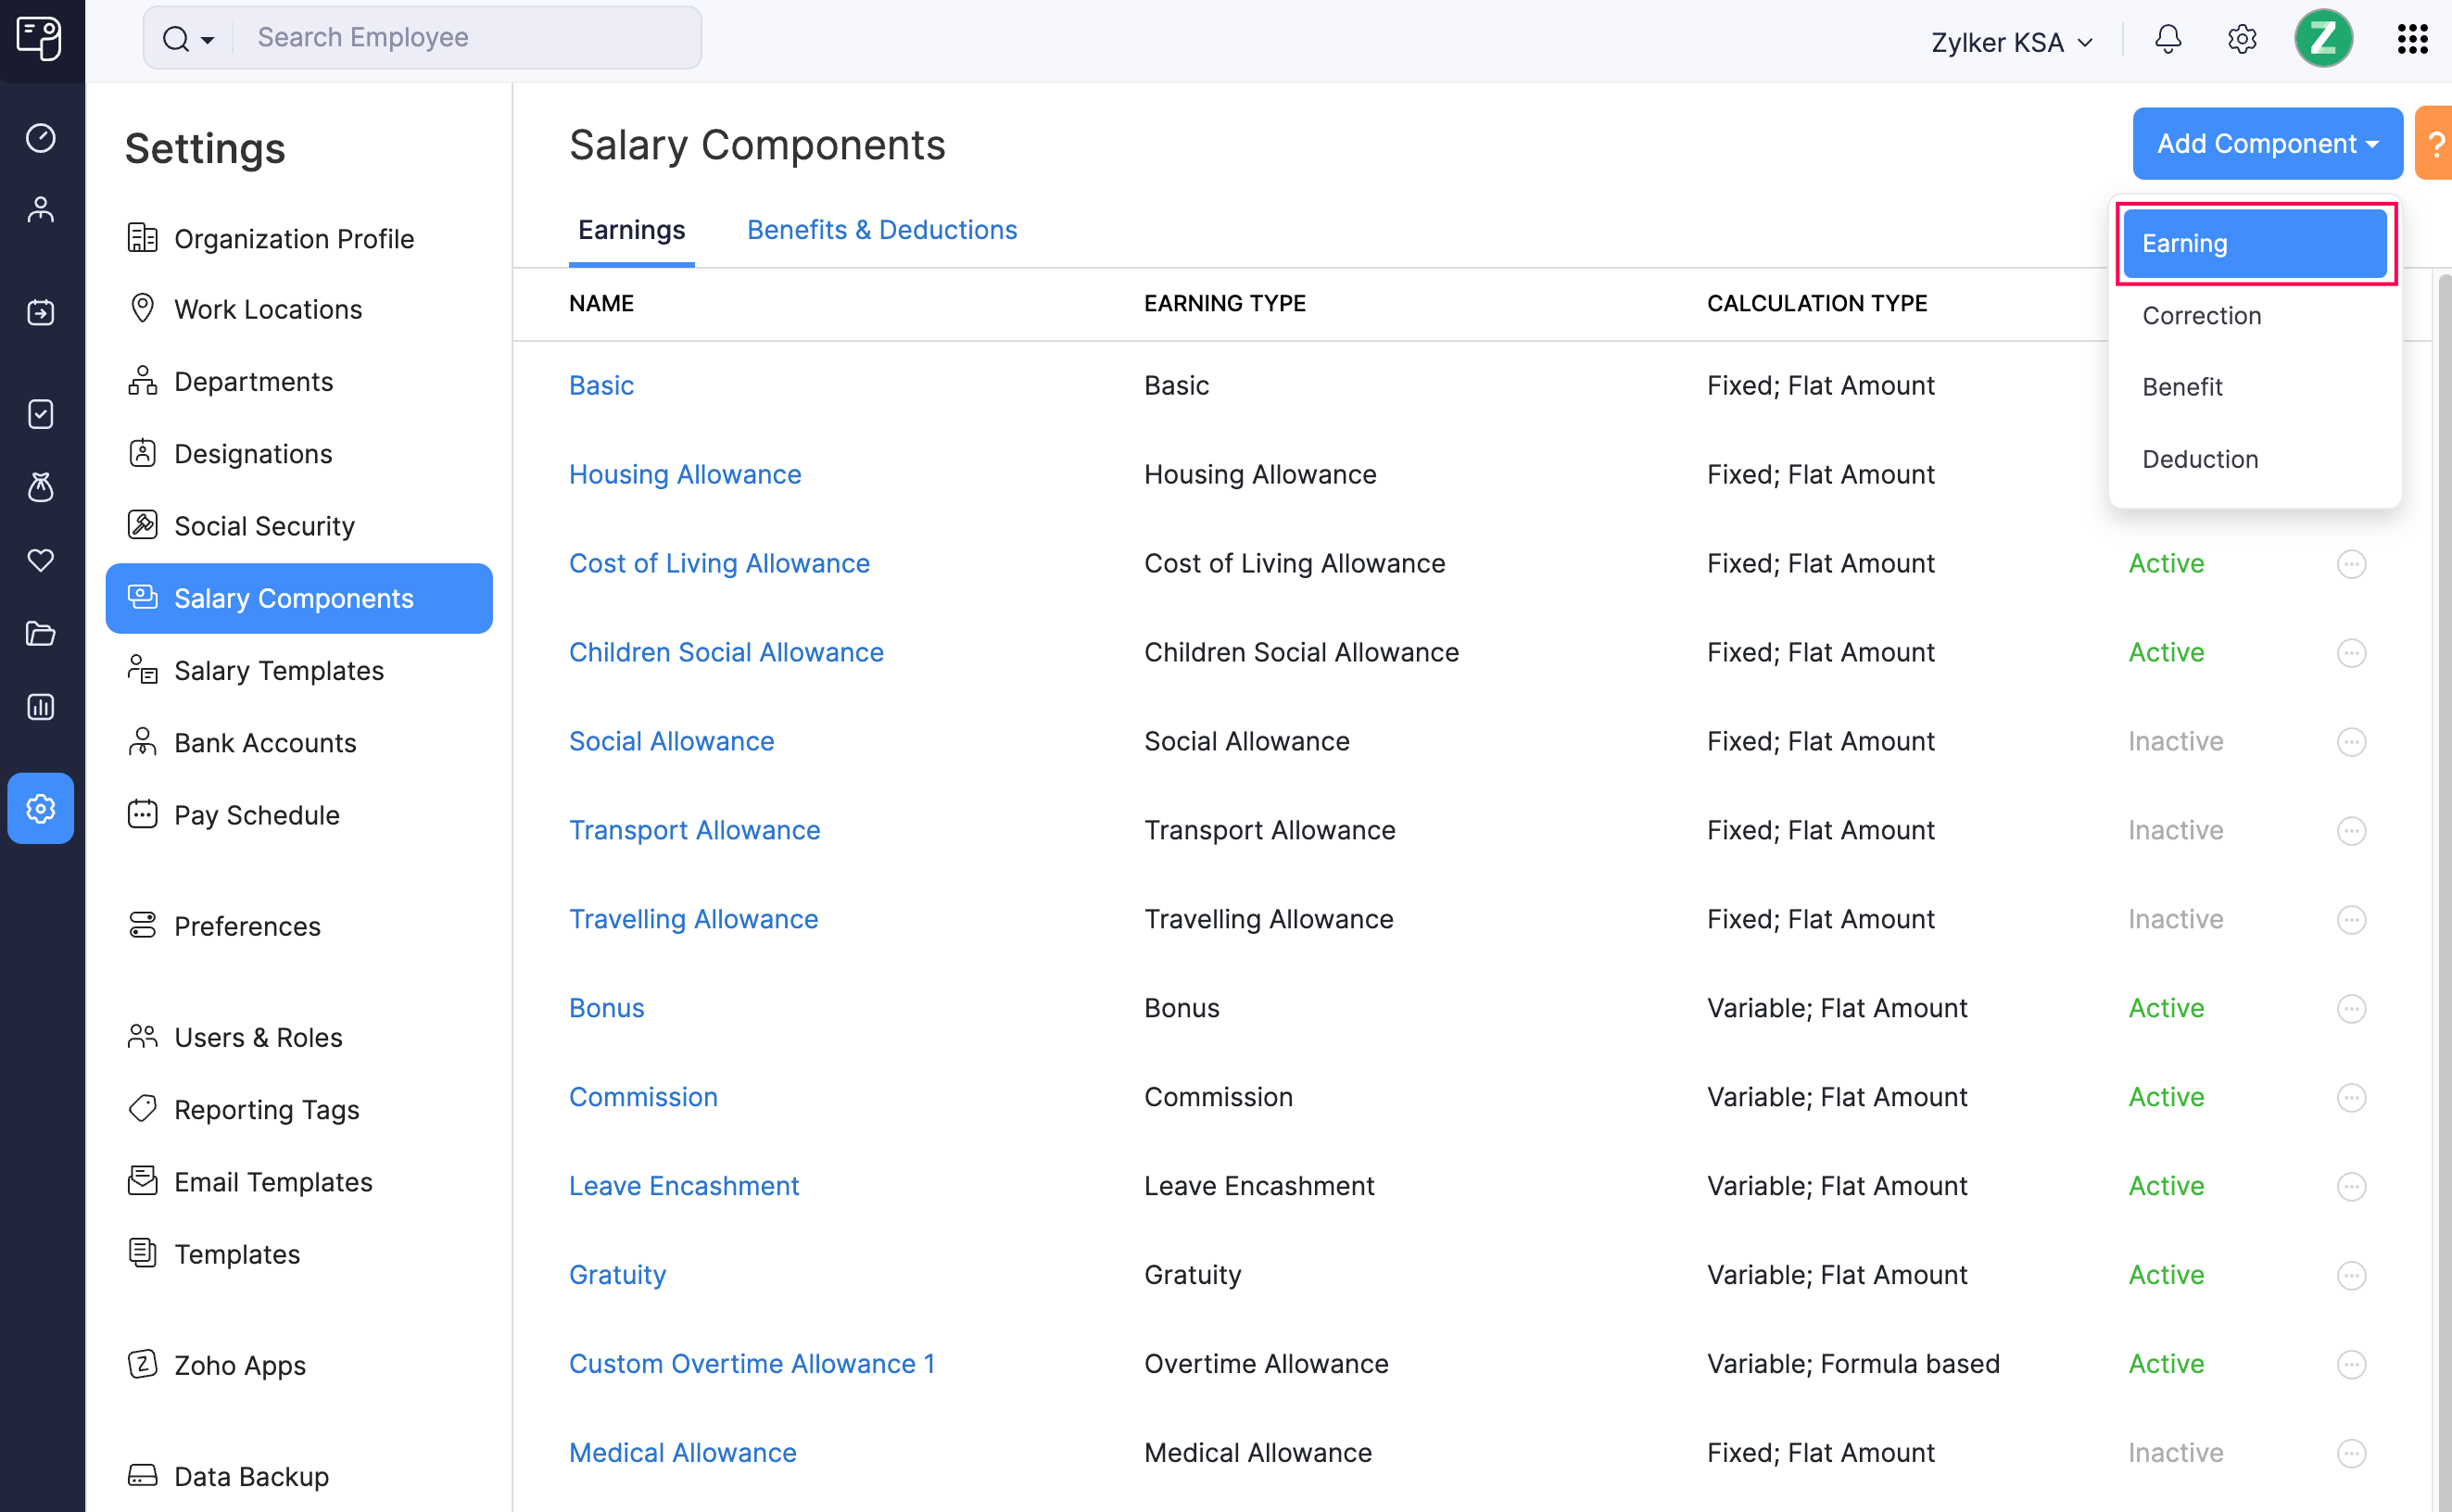Open the Basic salary component
The height and width of the screenshot is (1512, 2452).
coord(600,385)
